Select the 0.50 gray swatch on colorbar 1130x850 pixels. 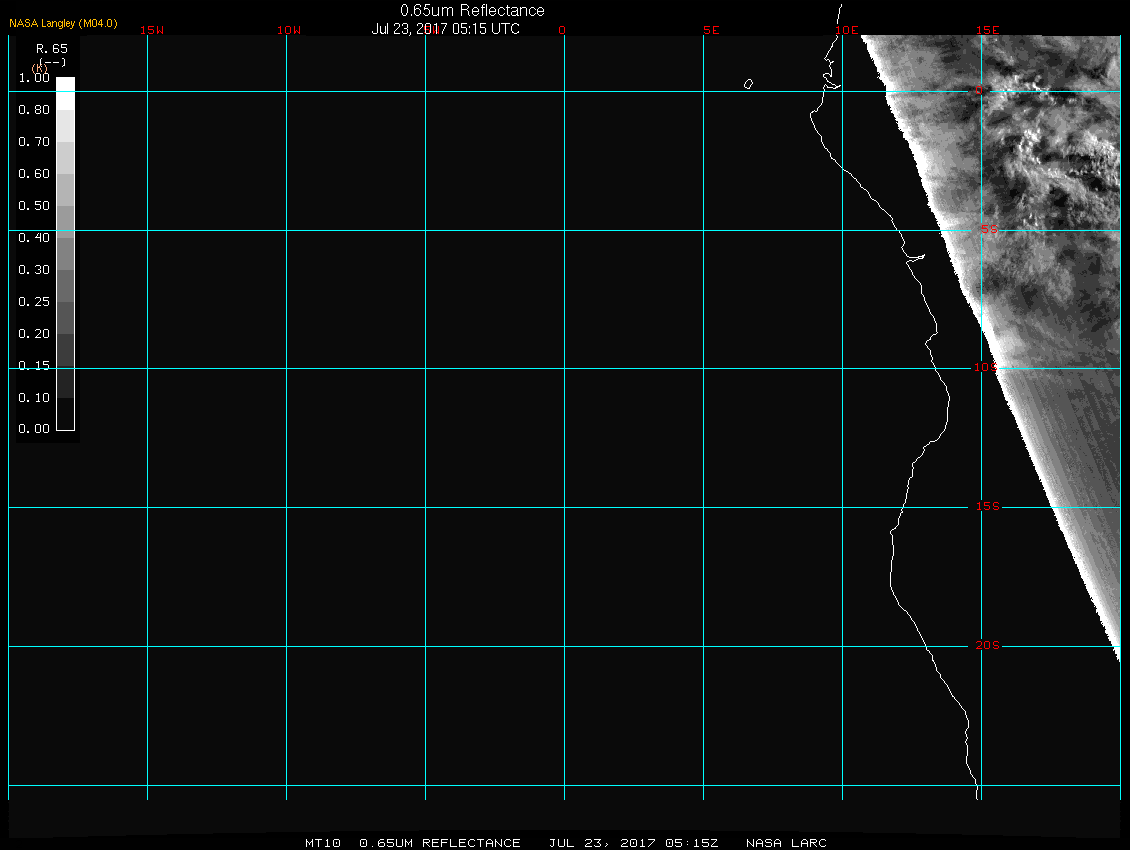coord(65,206)
